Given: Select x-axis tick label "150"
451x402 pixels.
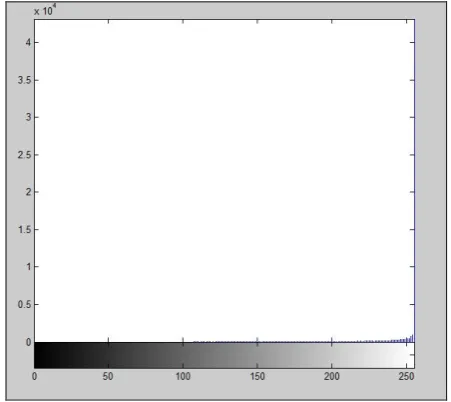Looking at the screenshot, I should click(257, 376).
